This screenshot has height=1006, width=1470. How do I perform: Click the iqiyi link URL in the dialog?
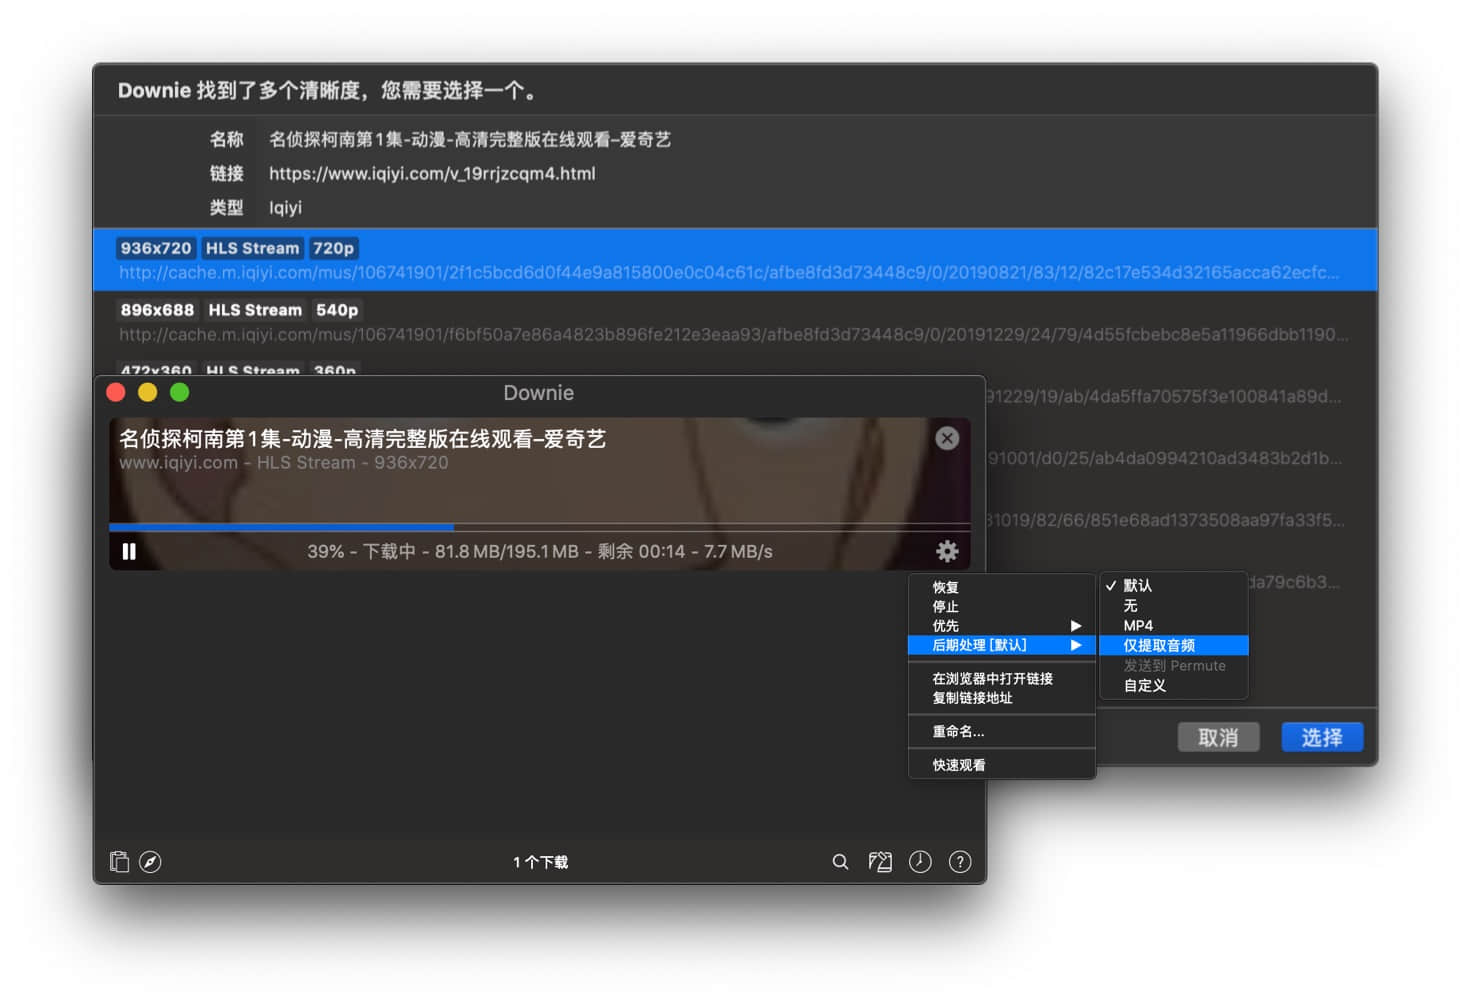[432, 174]
